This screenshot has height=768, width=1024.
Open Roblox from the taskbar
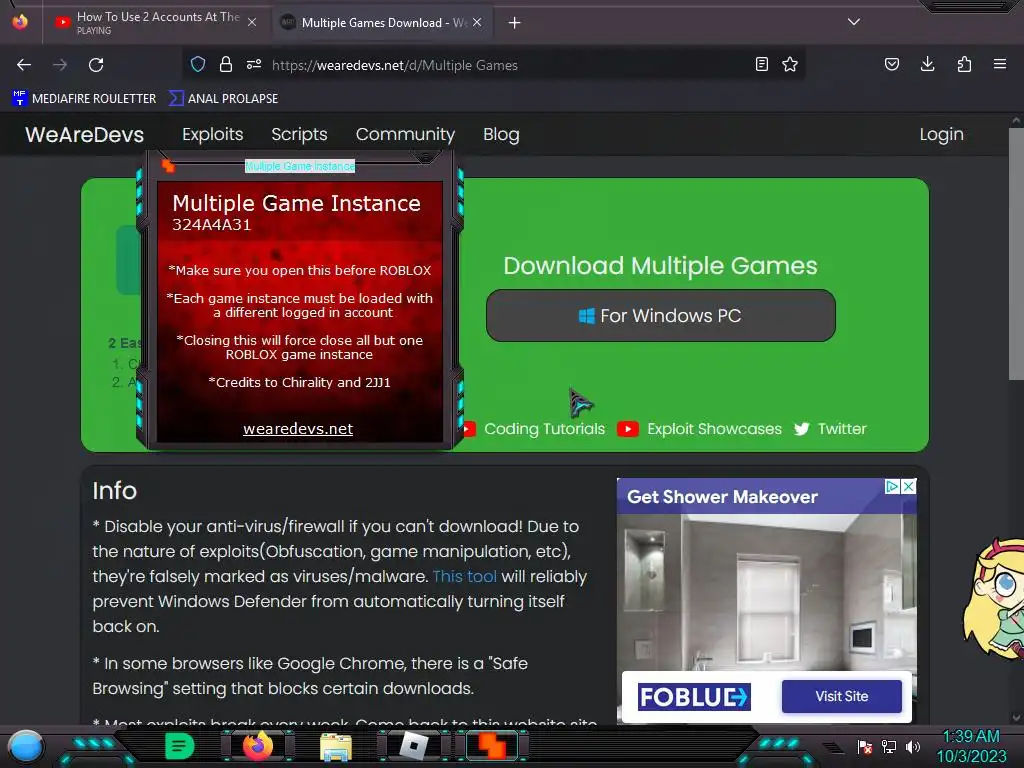tap(413, 746)
